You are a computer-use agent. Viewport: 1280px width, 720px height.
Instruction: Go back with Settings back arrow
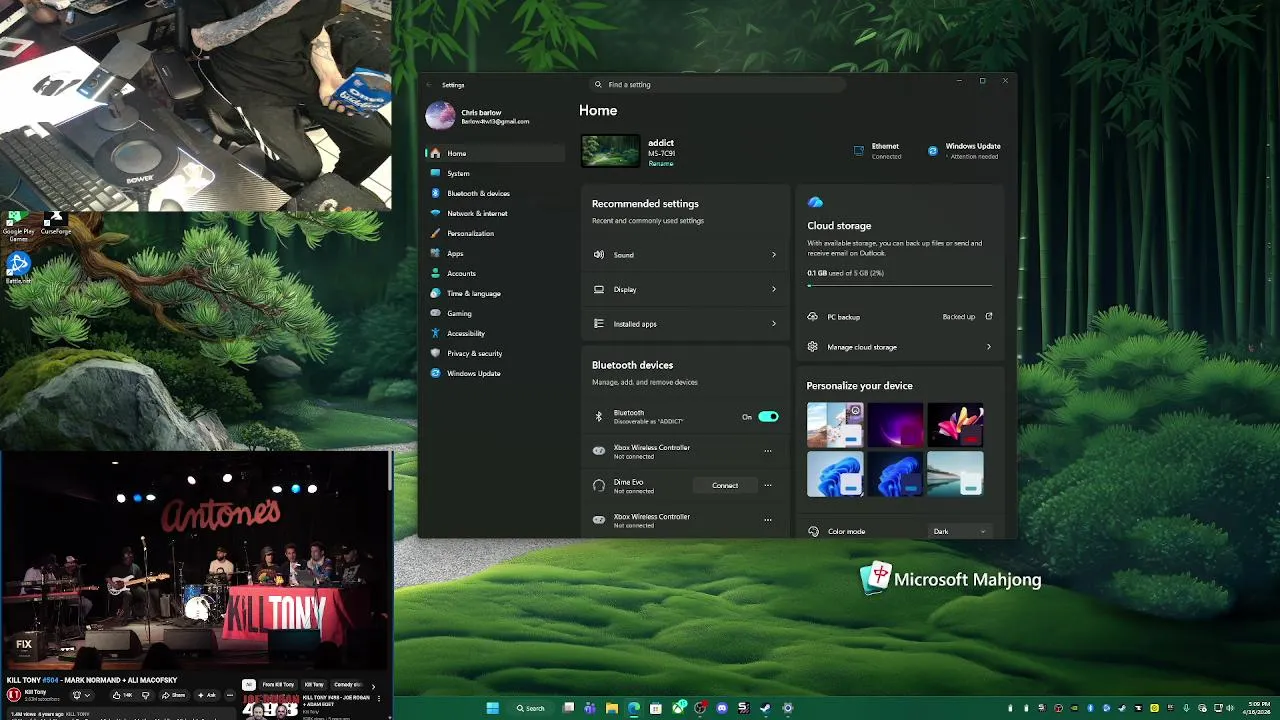428,85
